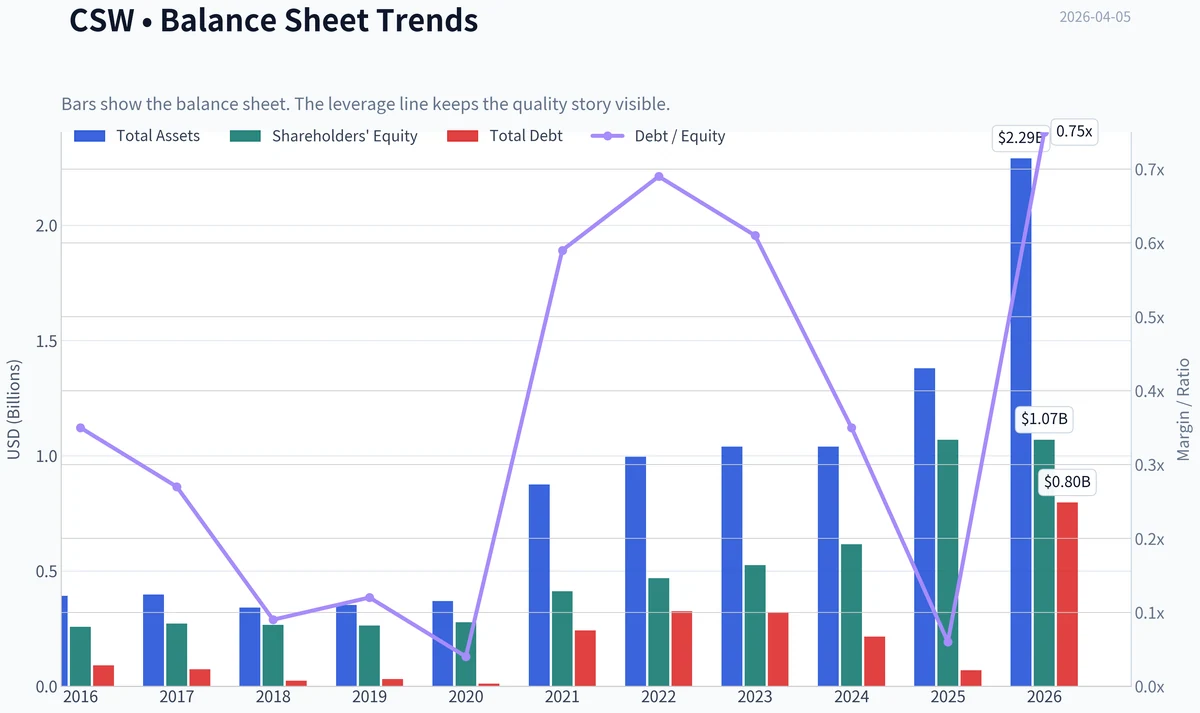Click the 2026 Total Assets blue bar
Image resolution: width=1200 pixels, height=713 pixels.
coord(1021,422)
